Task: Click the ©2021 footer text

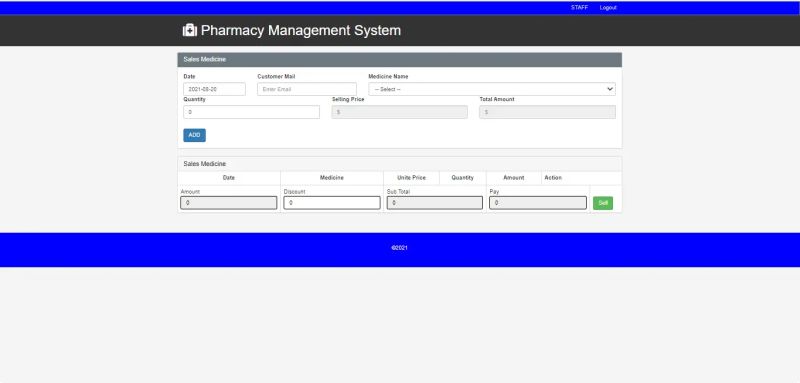Action: point(399,248)
